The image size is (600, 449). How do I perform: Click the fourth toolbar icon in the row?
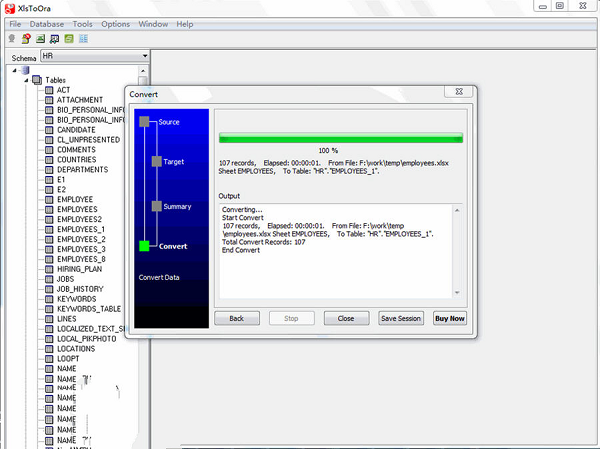54,39
